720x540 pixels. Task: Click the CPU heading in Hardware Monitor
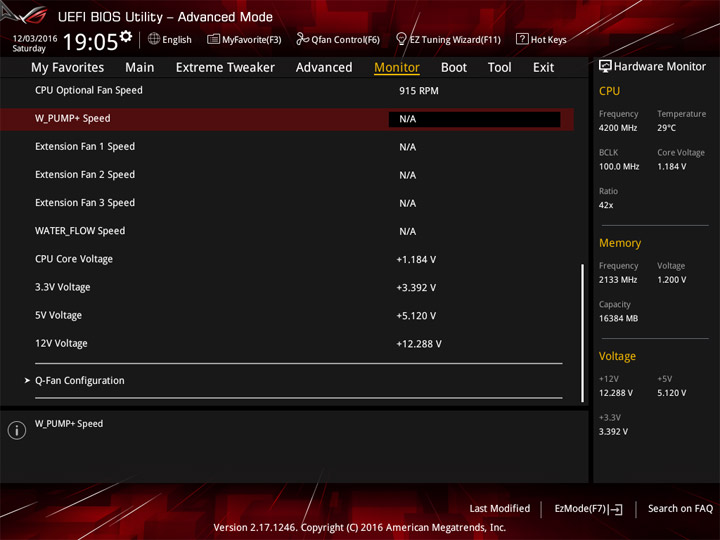[x=609, y=91]
